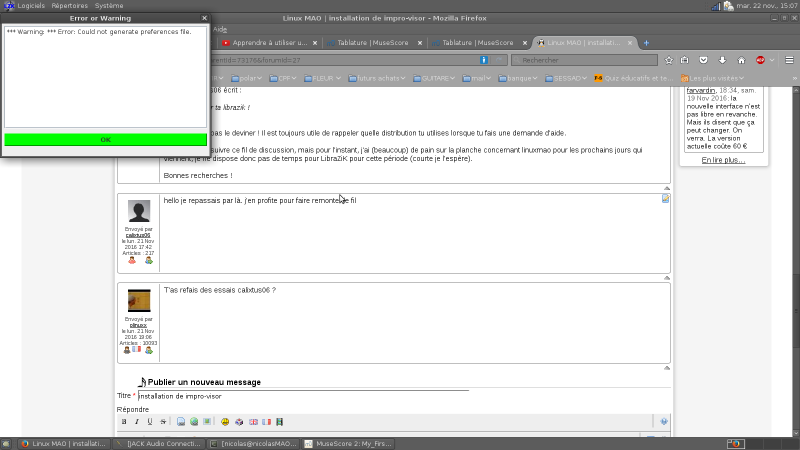
Task: Open a new Firefox tab with plus button
Action: click(646, 43)
